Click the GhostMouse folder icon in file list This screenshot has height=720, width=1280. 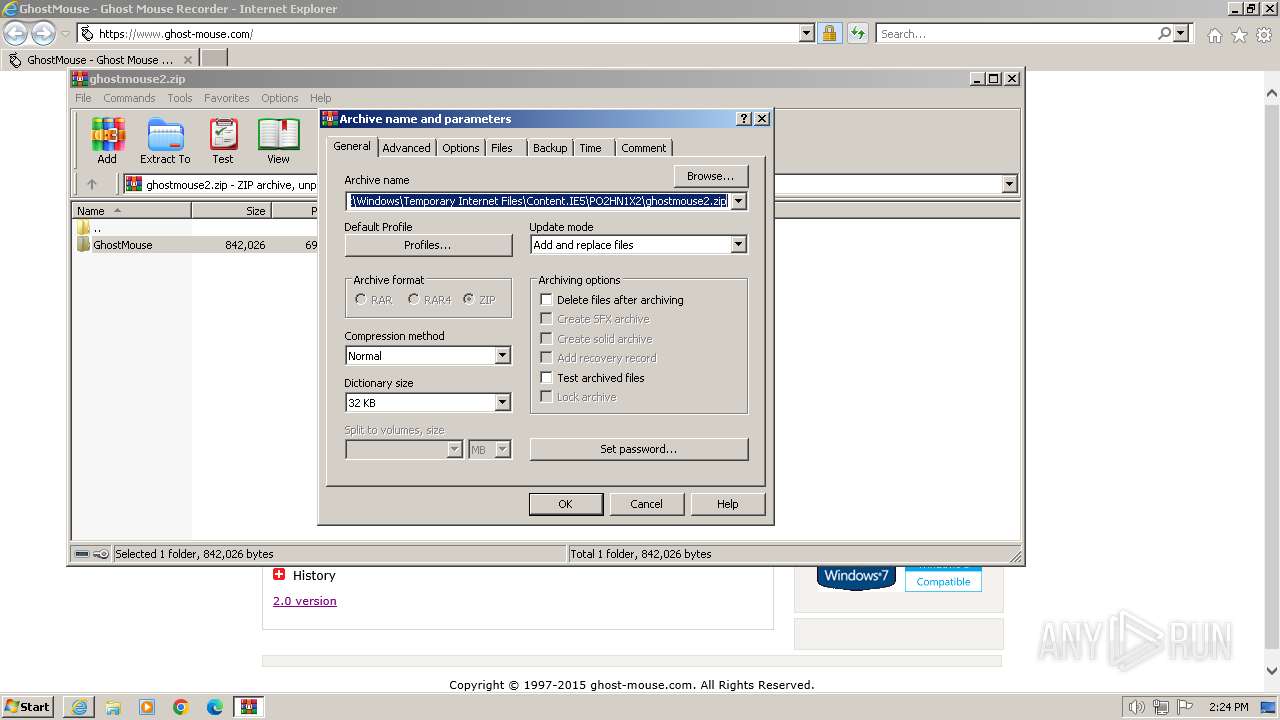pos(84,245)
